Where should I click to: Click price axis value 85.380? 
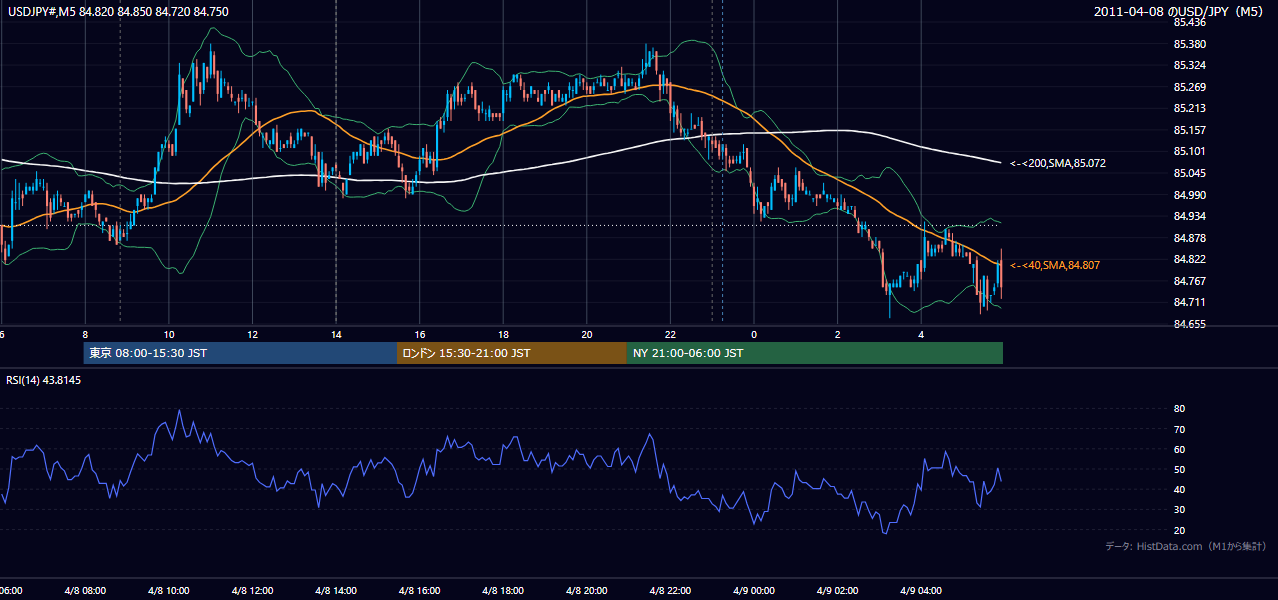(x=1189, y=44)
